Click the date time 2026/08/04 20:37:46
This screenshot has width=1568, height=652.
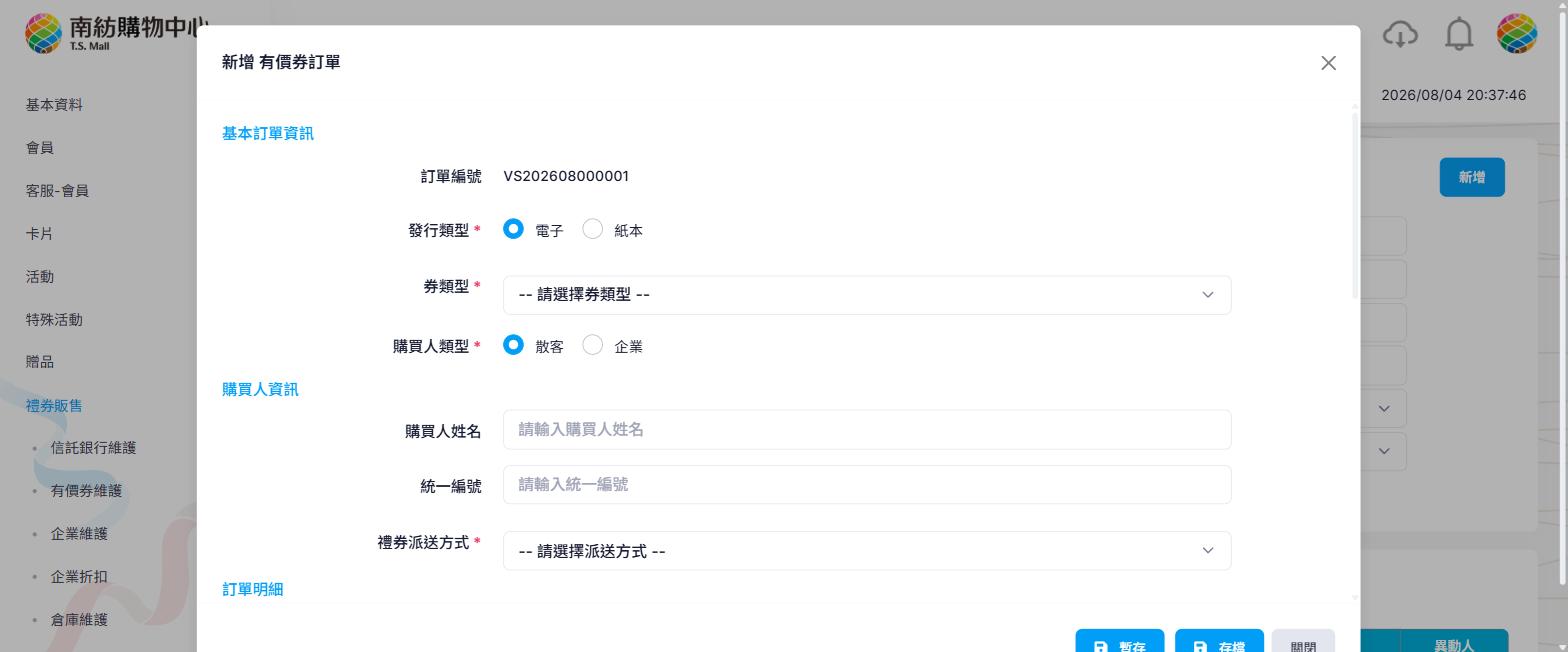tap(1453, 95)
